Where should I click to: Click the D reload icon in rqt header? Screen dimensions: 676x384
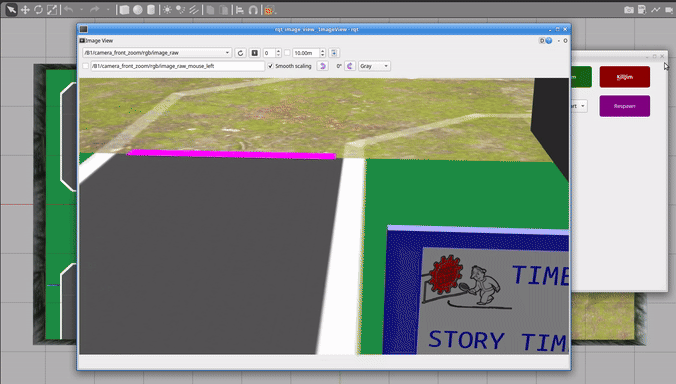click(x=542, y=41)
